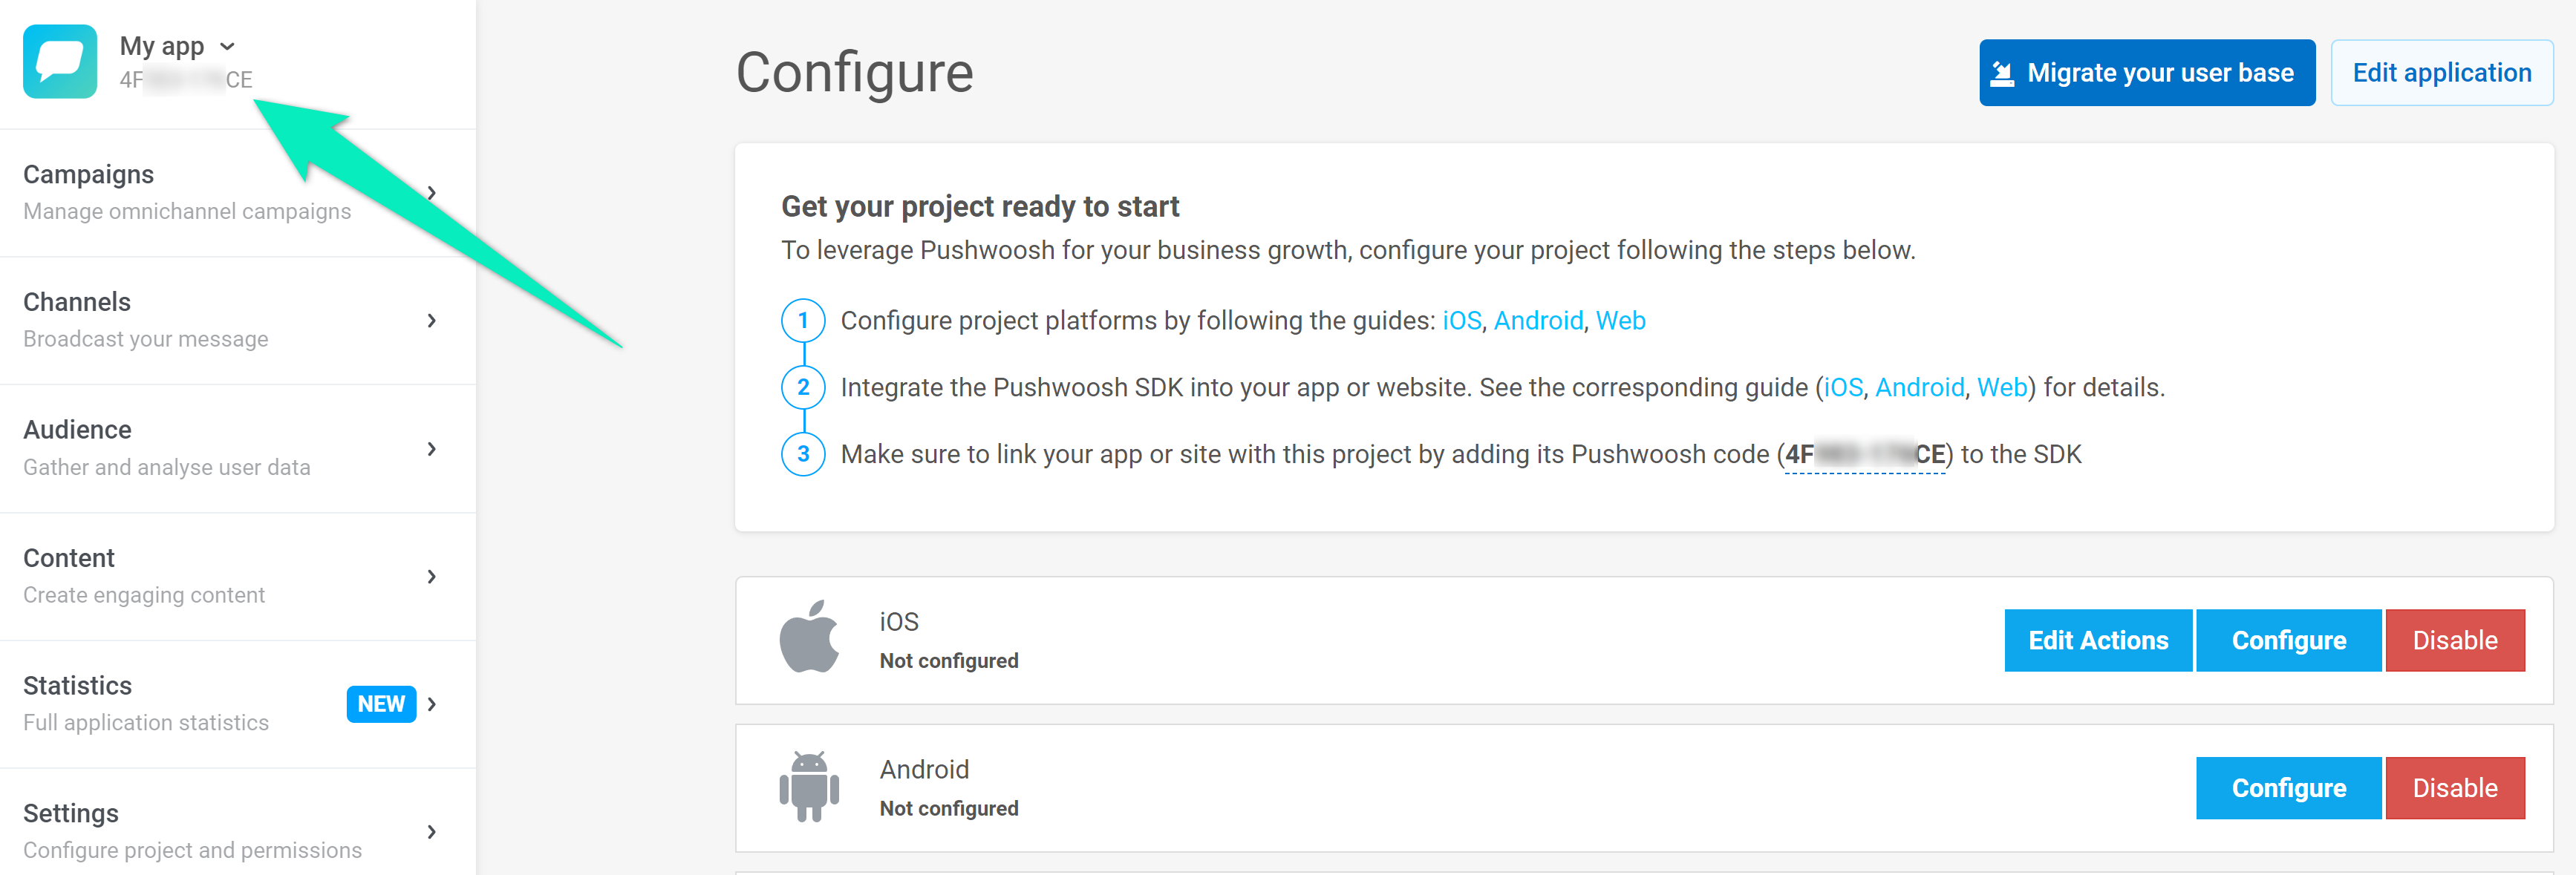Click the Android robot platform icon
This screenshot has height=875, width=2576.
tap(809, 786)
